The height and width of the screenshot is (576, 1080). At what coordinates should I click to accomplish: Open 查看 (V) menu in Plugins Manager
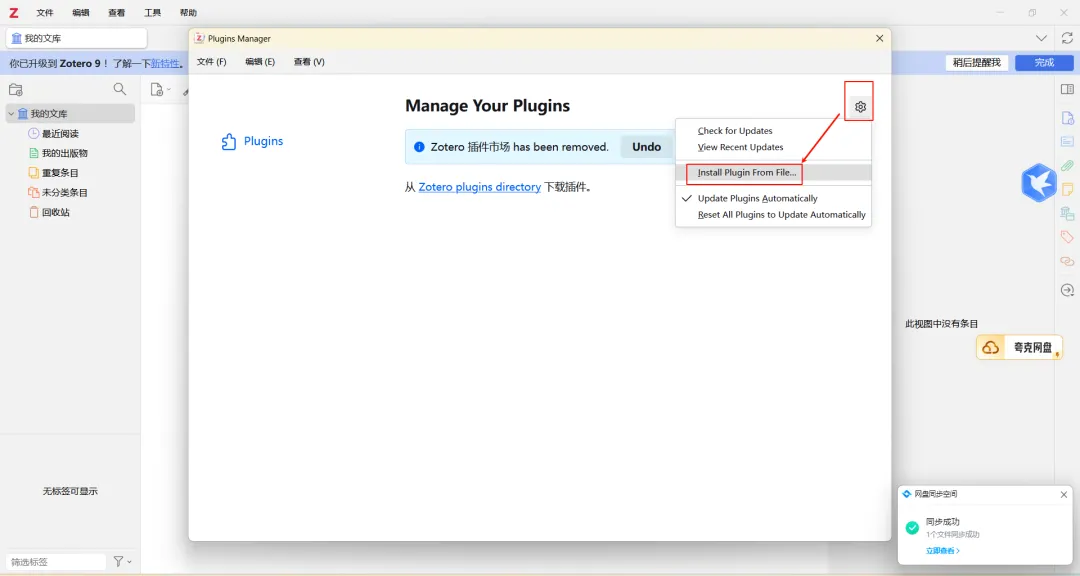[x=309, y=62]
